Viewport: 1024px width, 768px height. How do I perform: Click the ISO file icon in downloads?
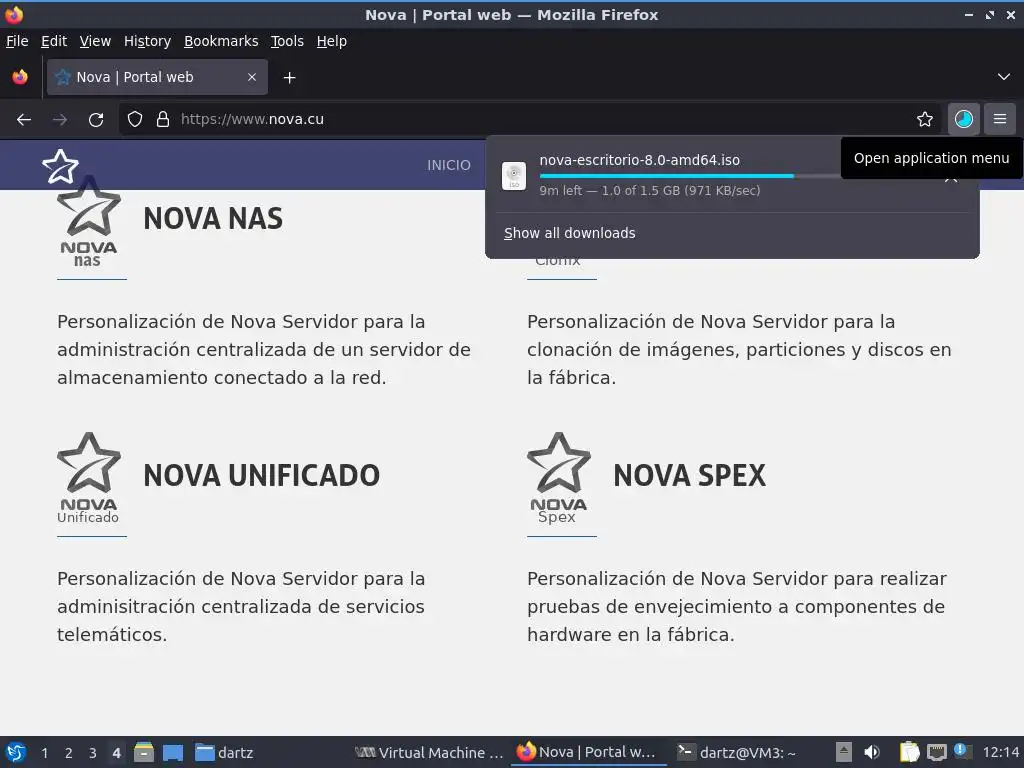tap(514, 176)
